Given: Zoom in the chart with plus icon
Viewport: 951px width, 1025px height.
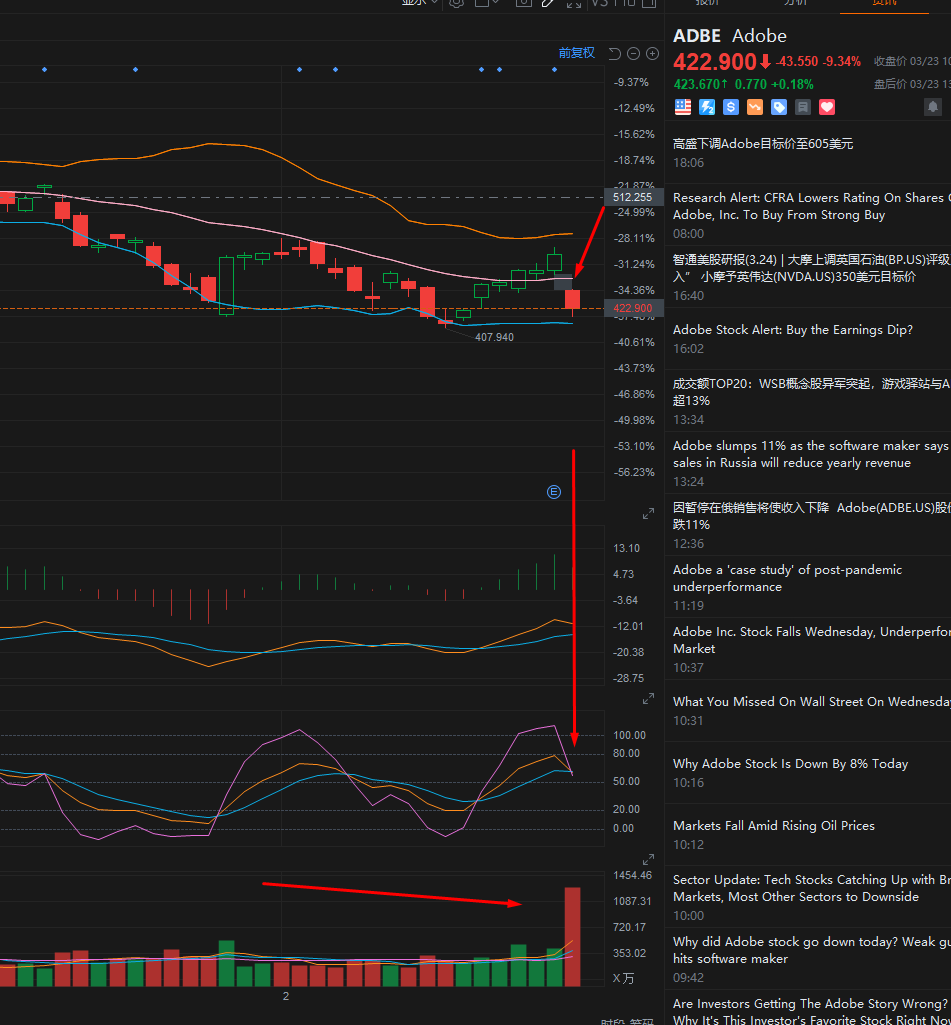Looking at the screenshot, I should point(652,54).
